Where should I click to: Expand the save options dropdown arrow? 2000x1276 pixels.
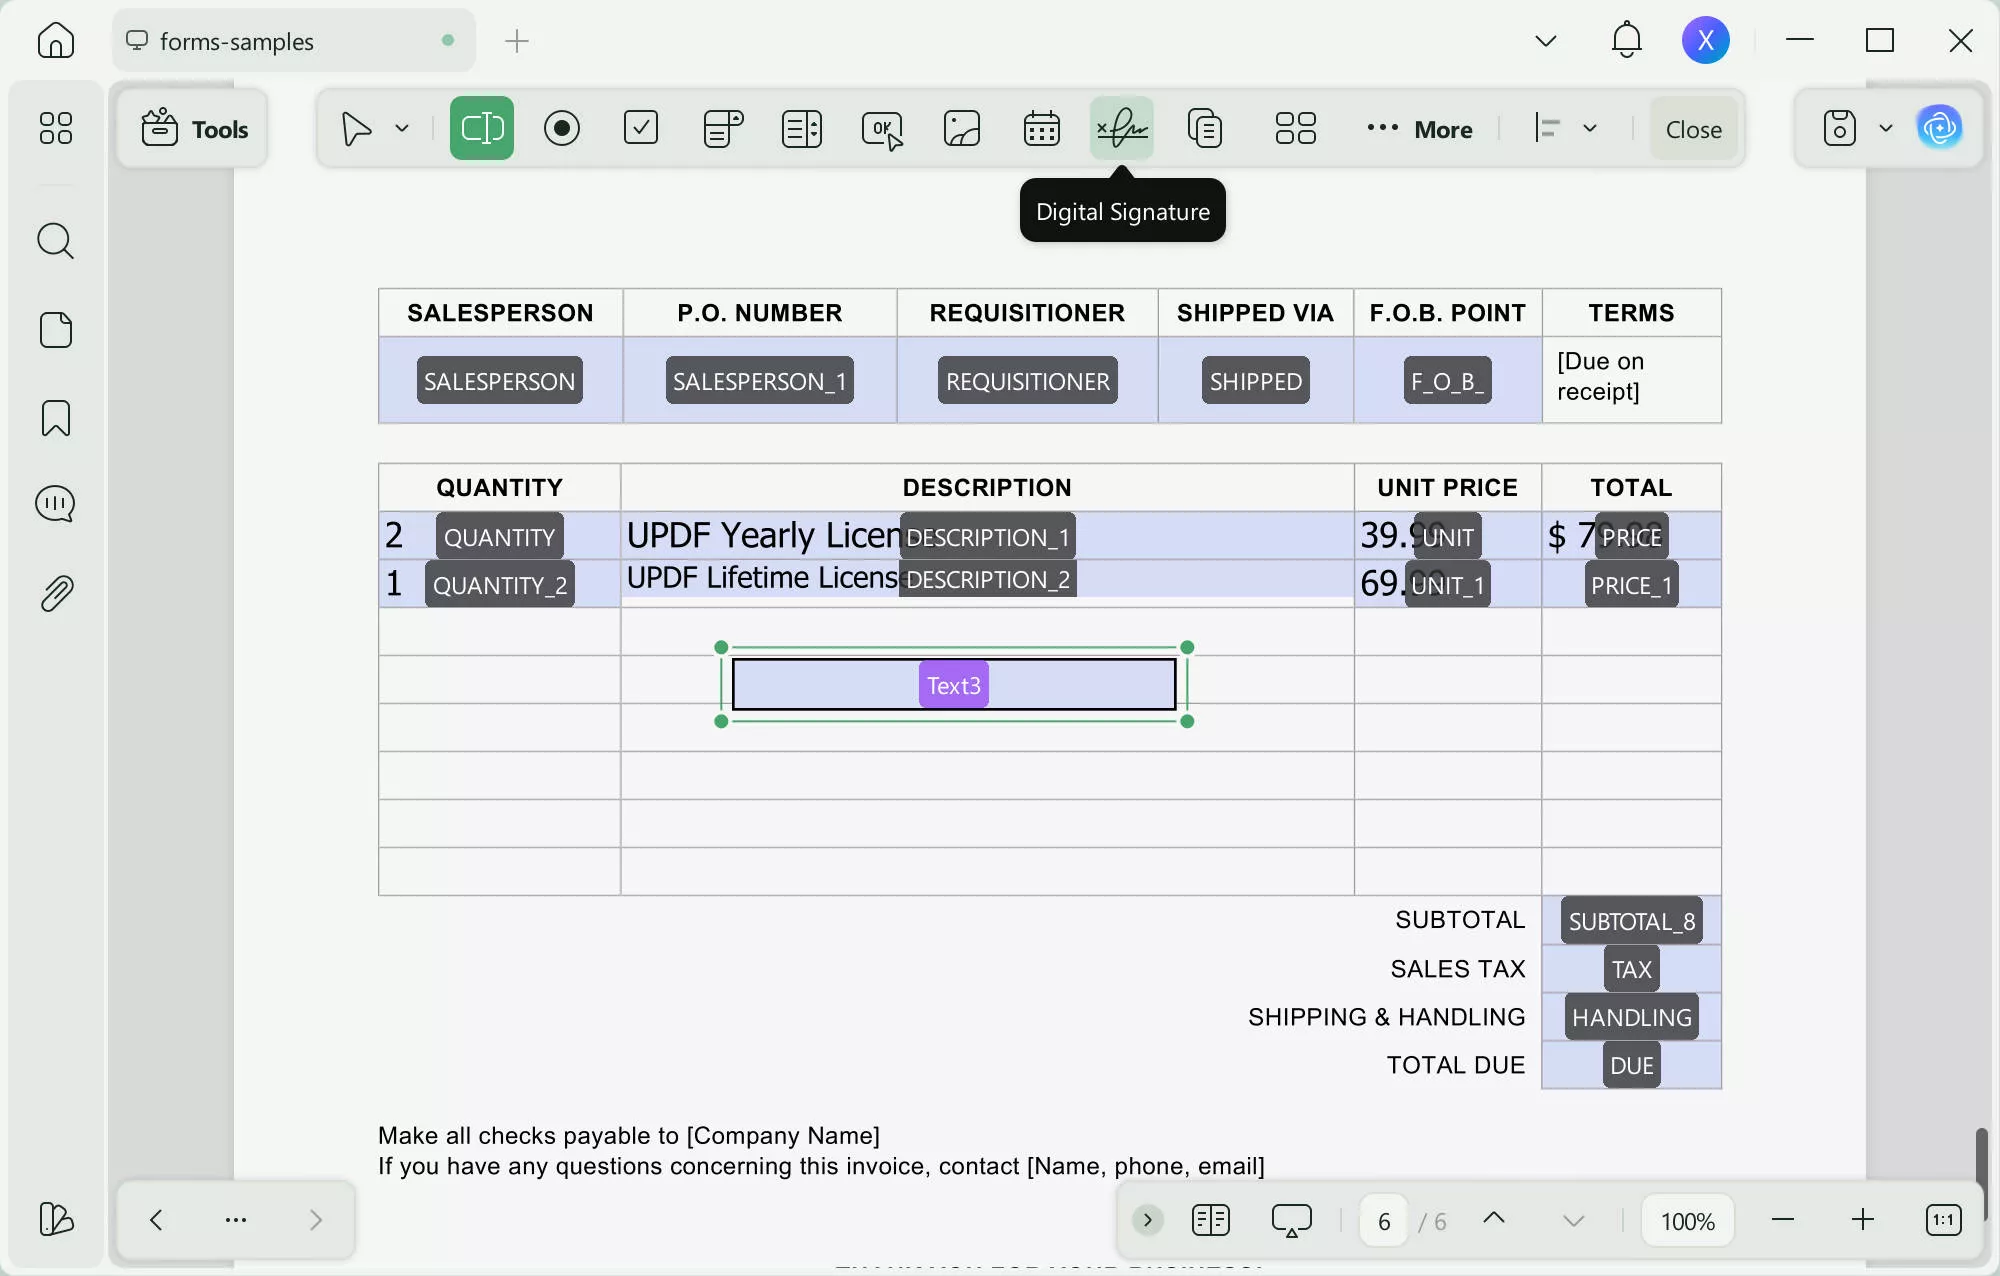pos(1886,128)
